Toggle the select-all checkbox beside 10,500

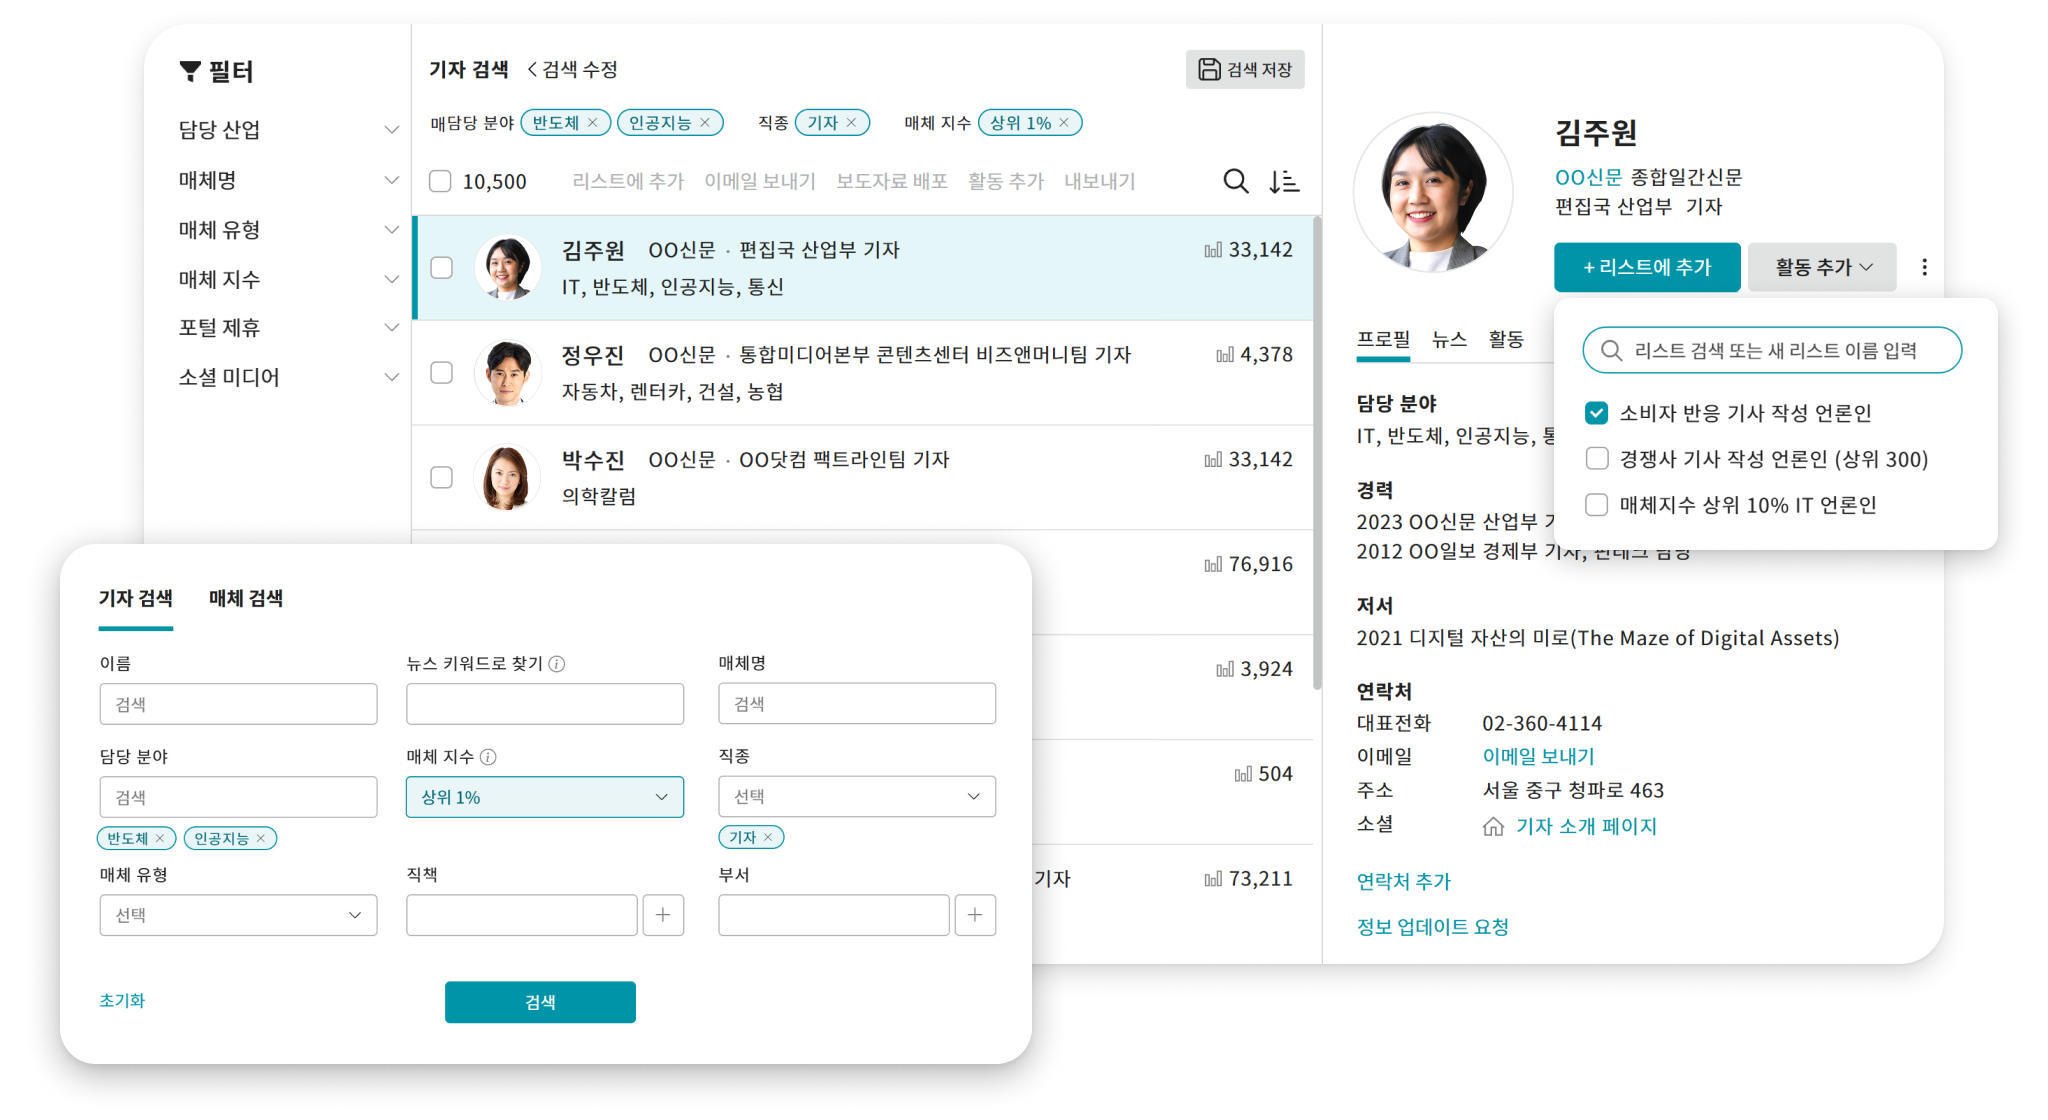[440, 181]
